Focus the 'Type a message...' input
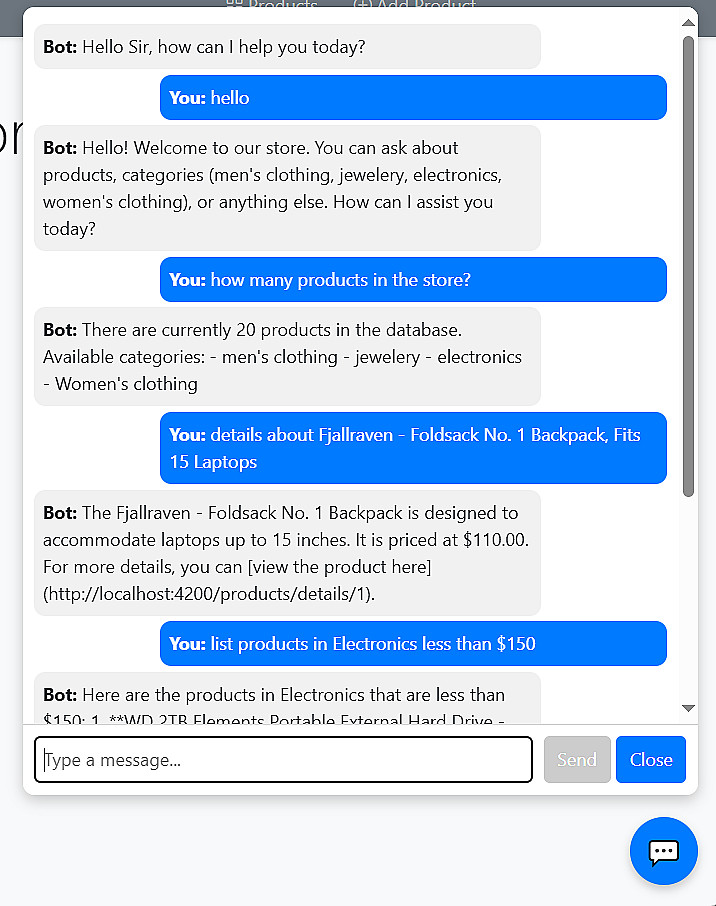This screenshot has width=716, height=906. point(283,760)
